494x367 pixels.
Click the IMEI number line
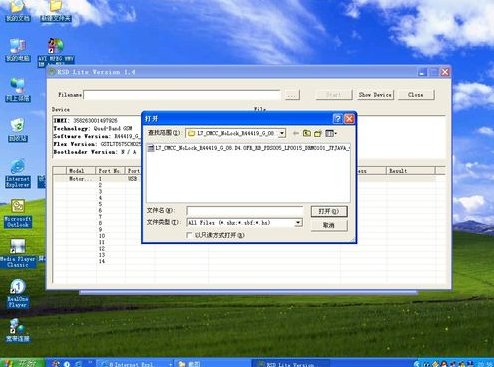point(86,121)
